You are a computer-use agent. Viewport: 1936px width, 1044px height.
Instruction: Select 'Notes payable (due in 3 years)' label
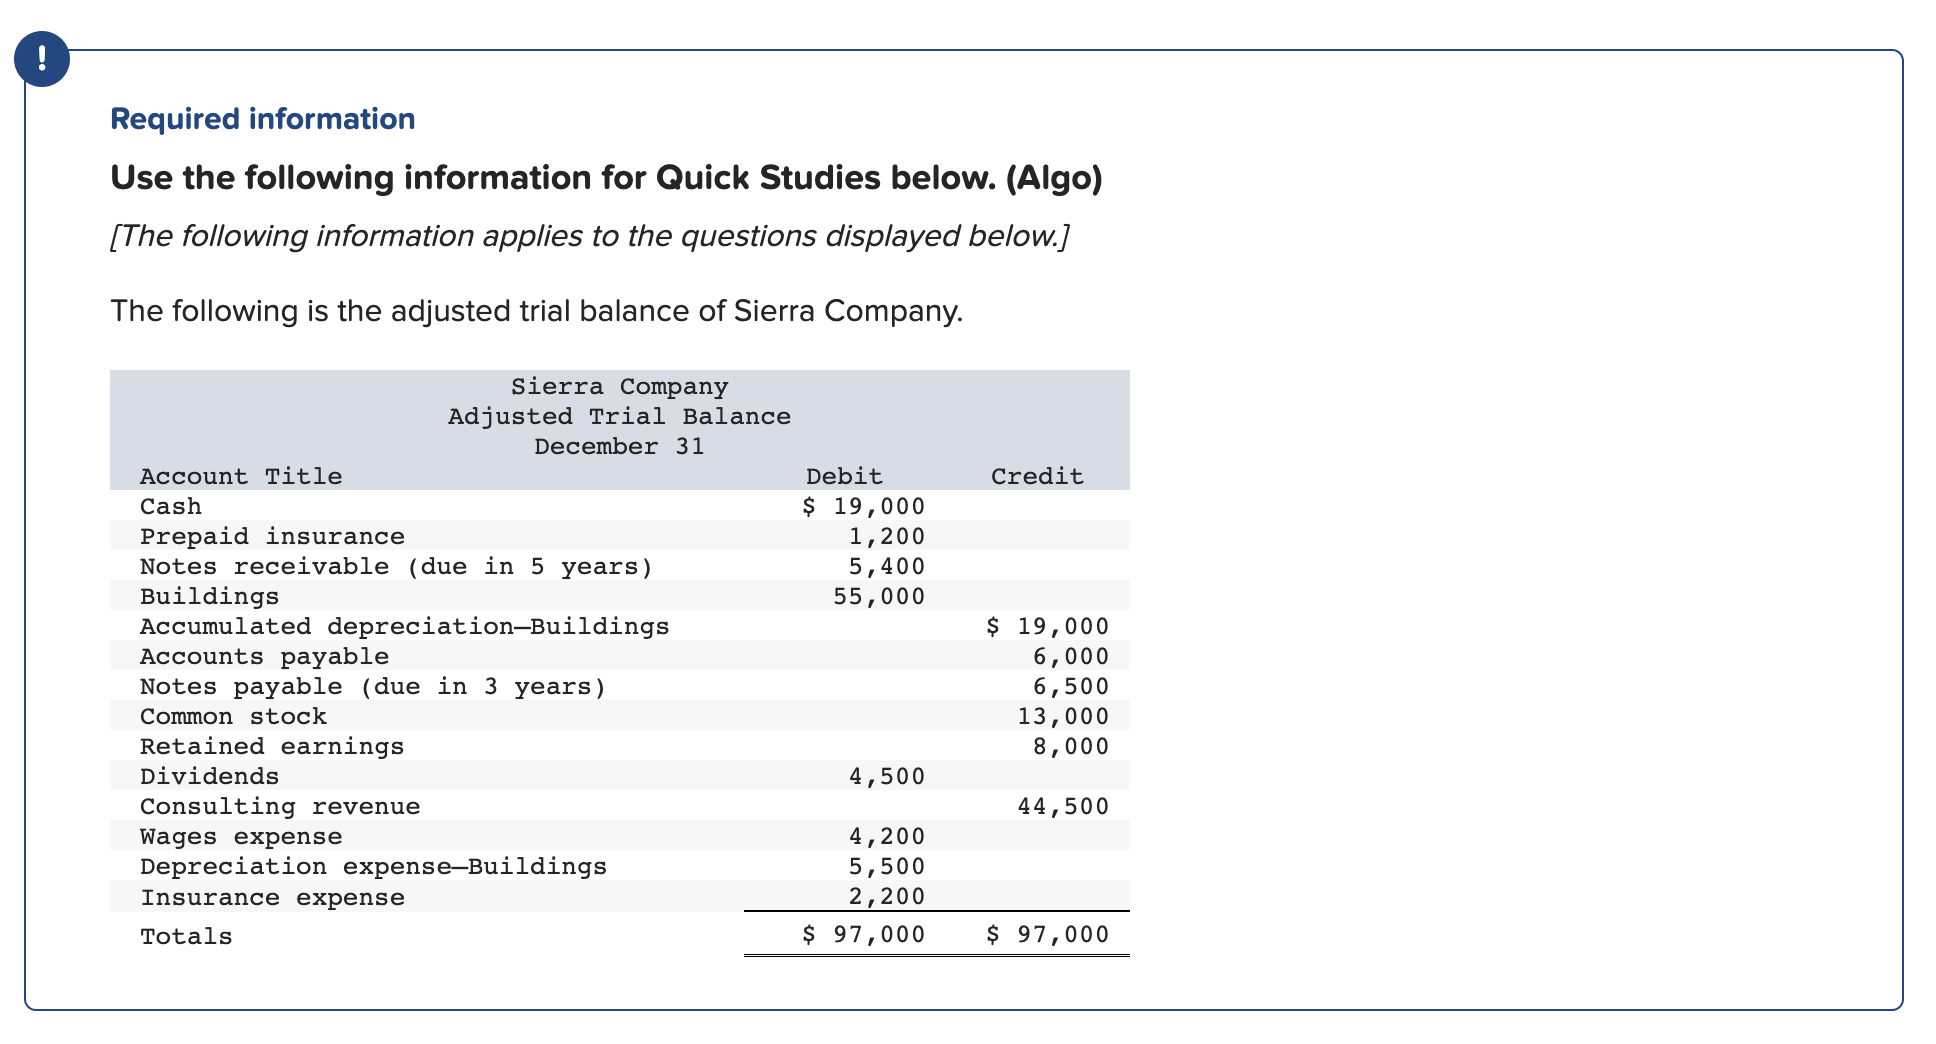374,687
